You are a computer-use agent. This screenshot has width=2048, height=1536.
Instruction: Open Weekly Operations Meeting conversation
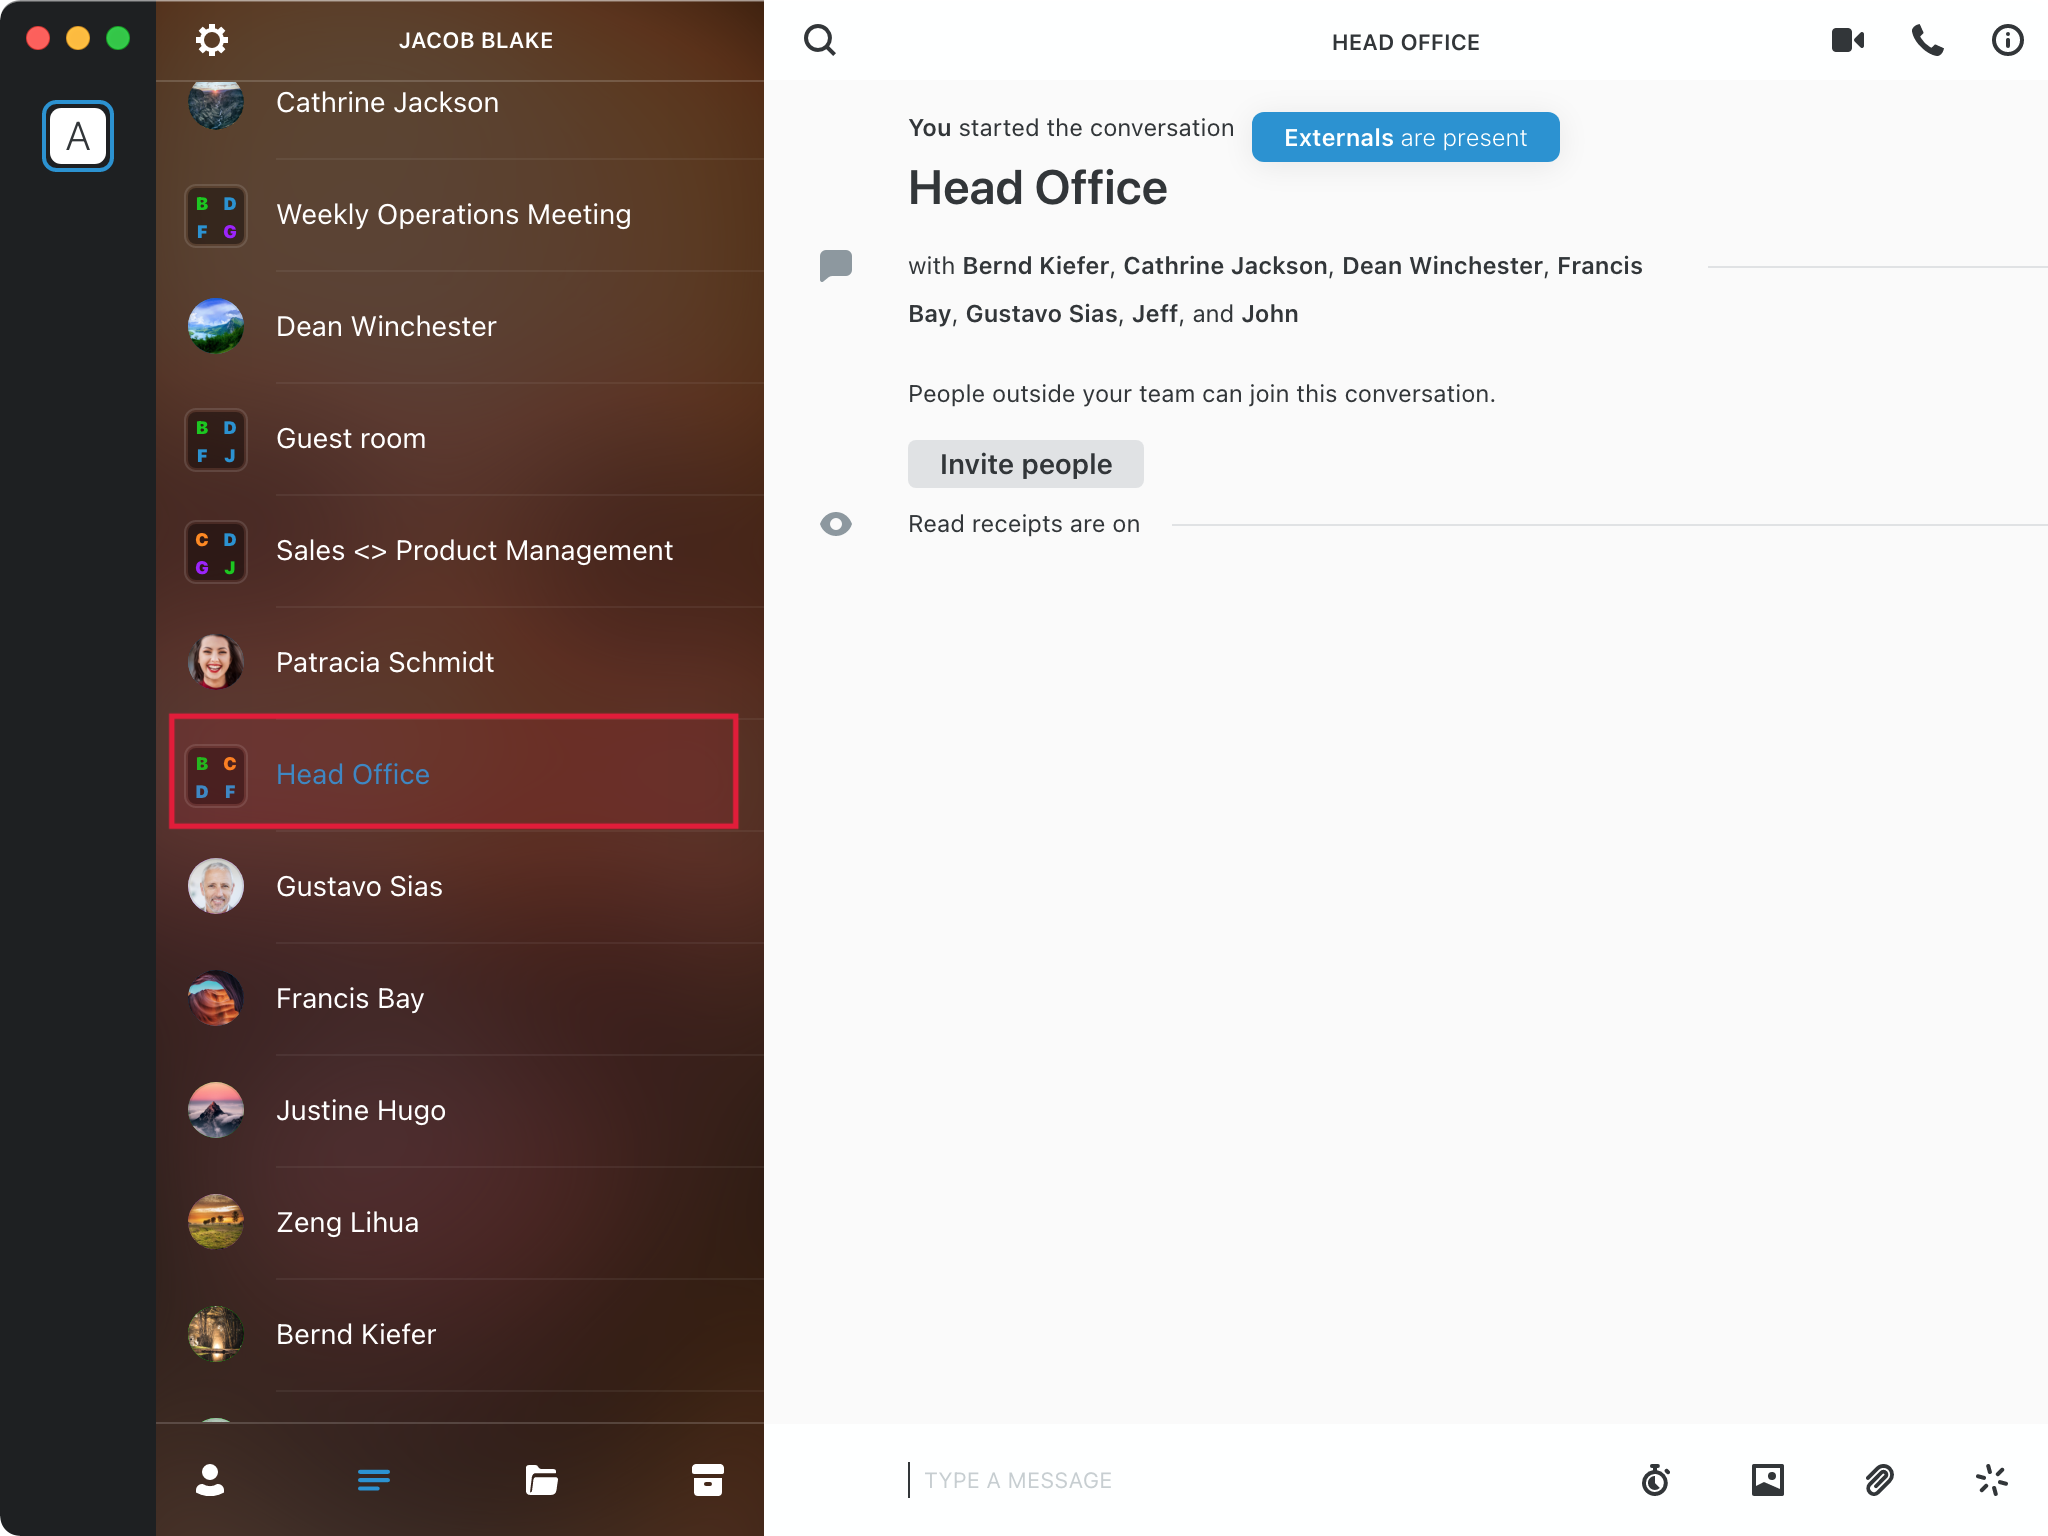(x=460, y=215)
